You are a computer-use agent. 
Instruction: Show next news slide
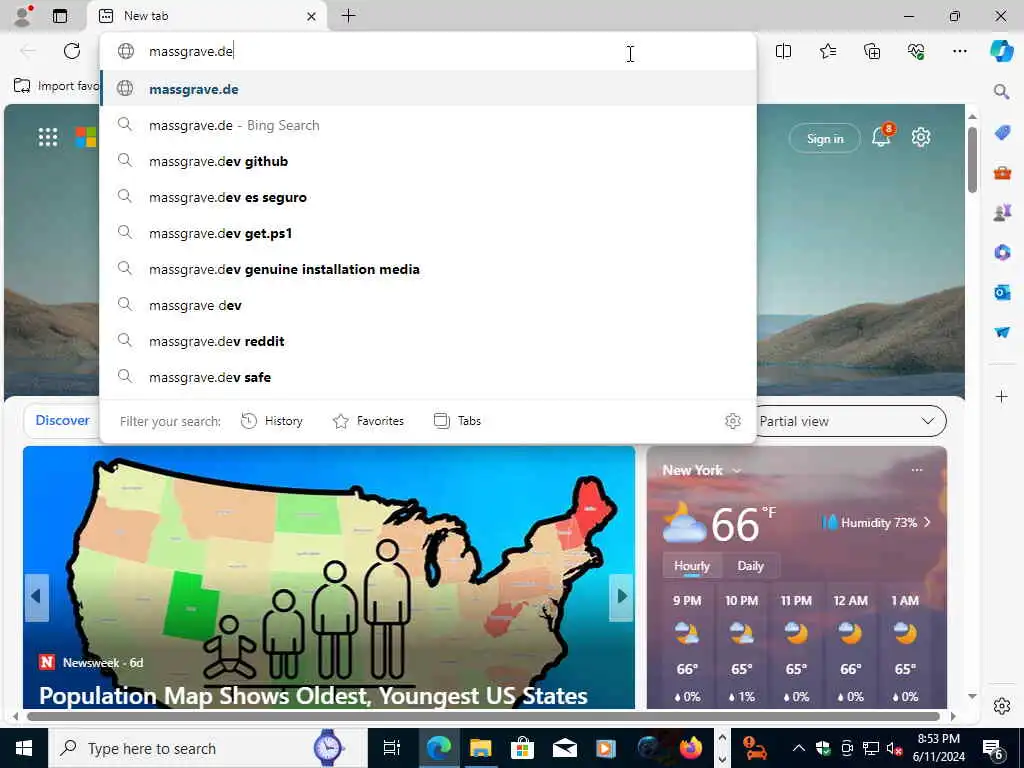coord(621,597)
